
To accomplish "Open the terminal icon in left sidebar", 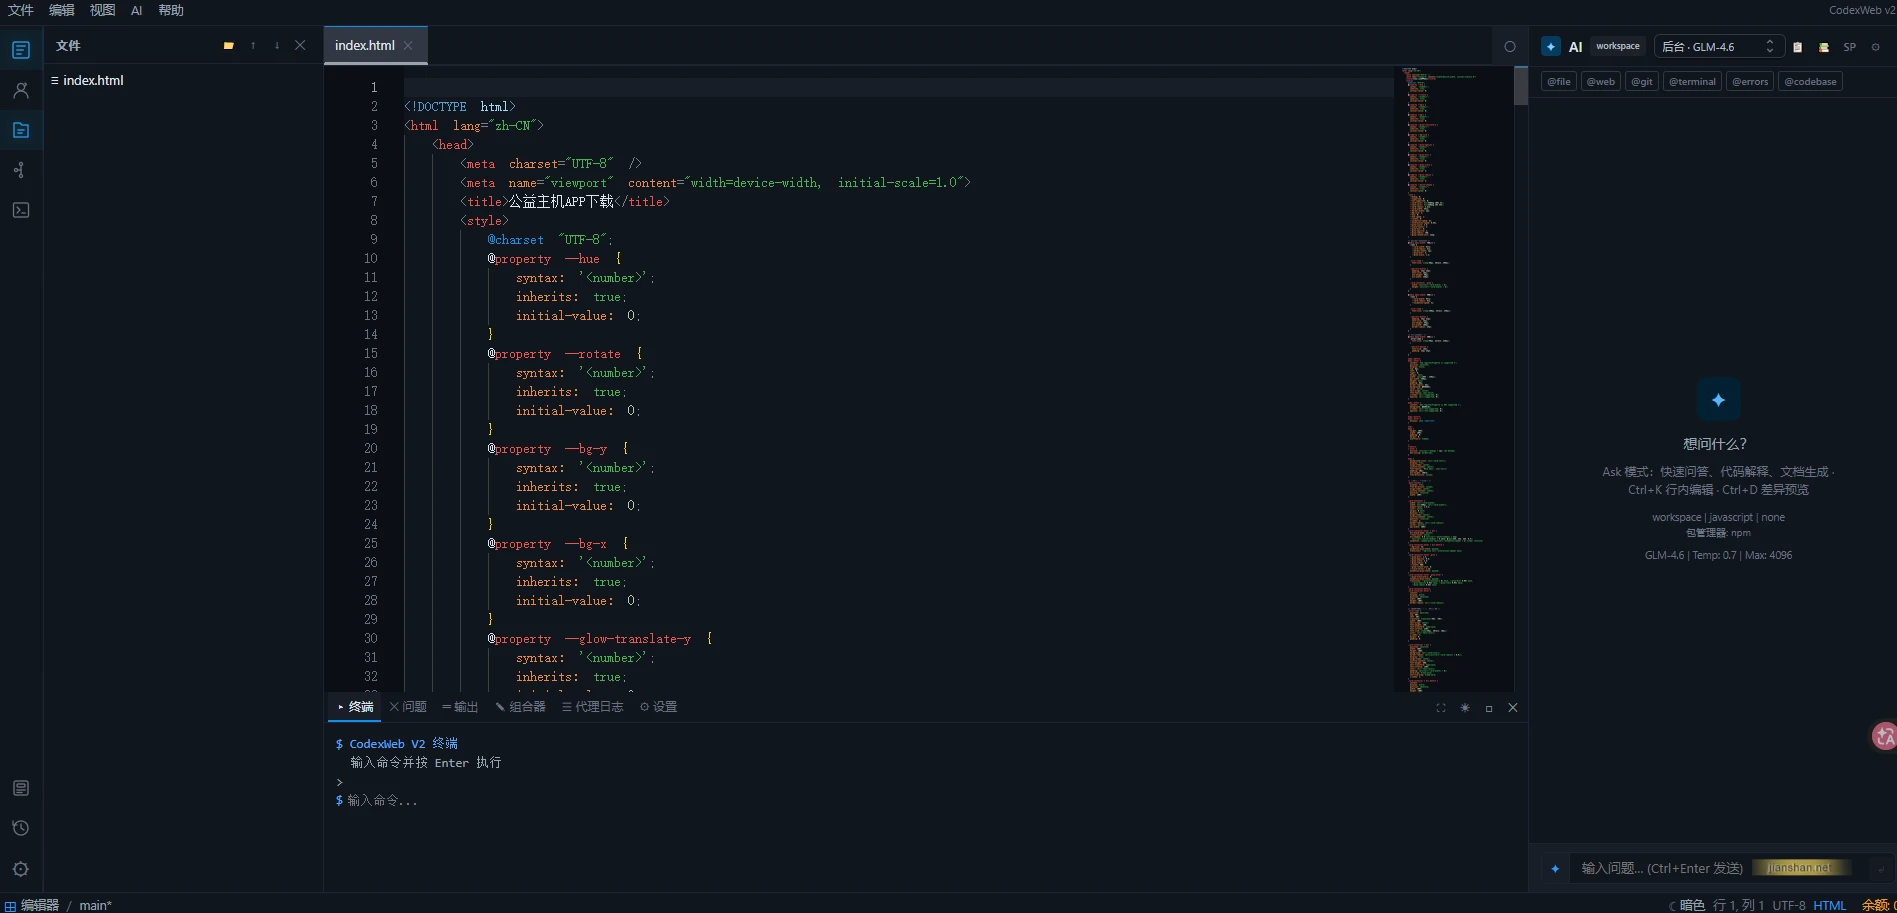I will click(x=21, y=210).
